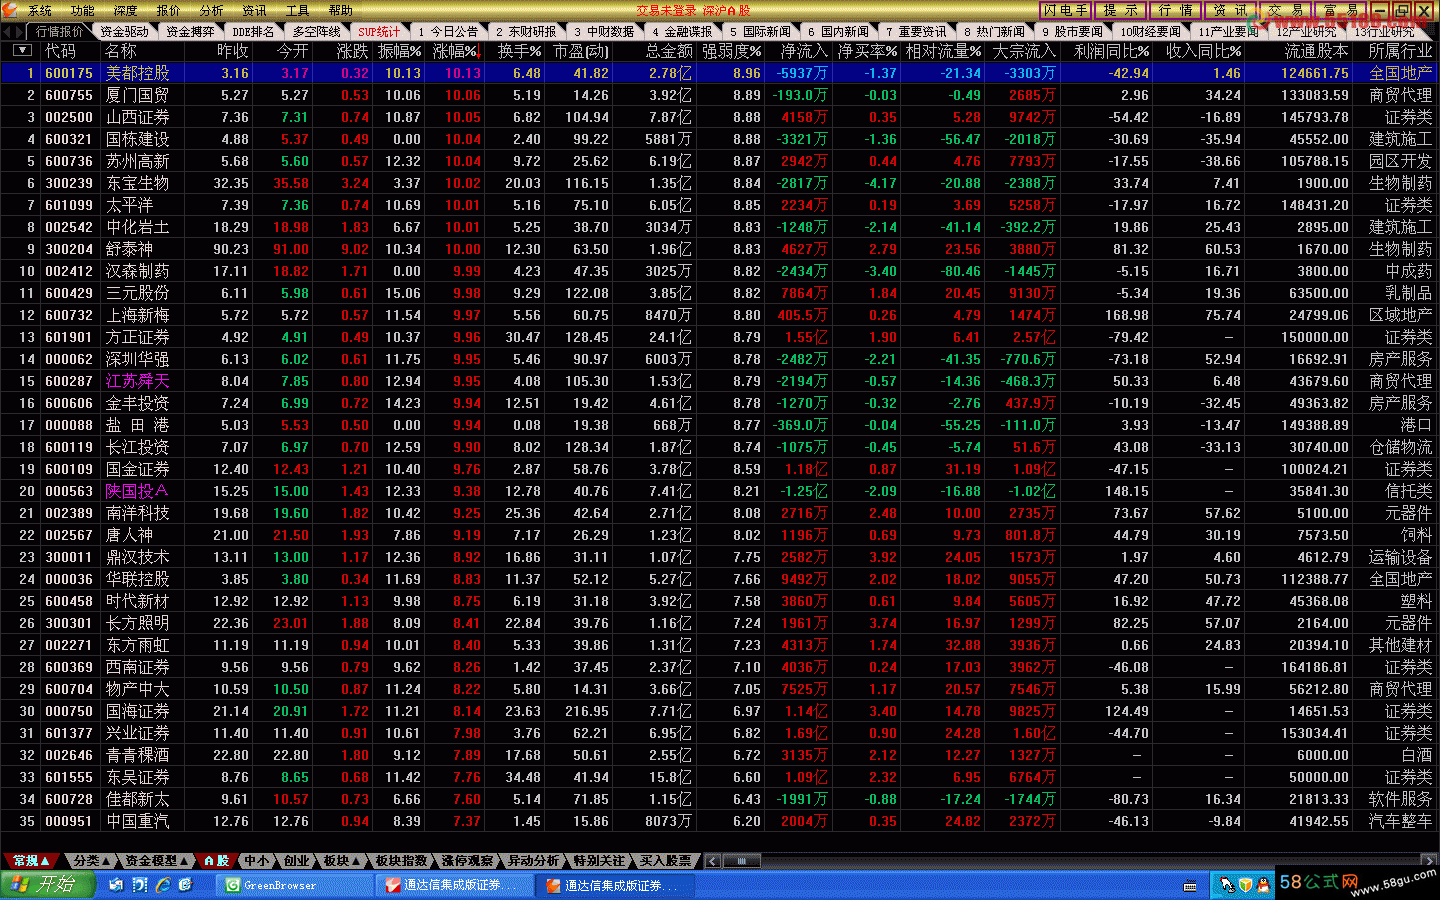Open the 帮助 menu
The image size is (1440, 900).
click(x=341, y=11)
